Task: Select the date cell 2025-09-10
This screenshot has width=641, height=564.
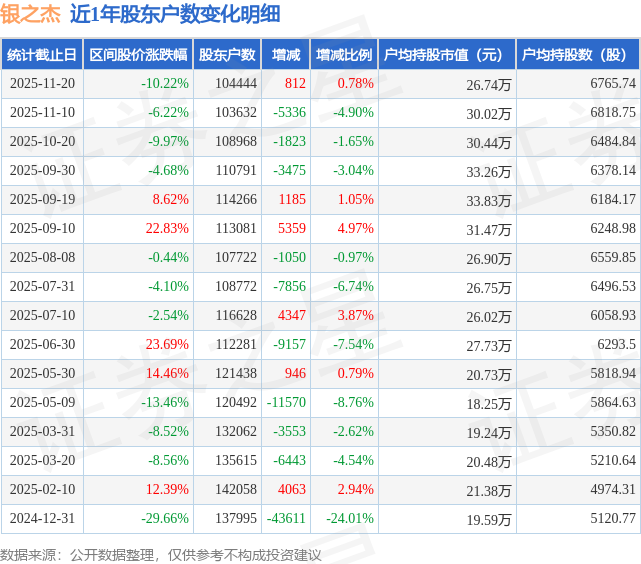Action: tap(43, 228)
